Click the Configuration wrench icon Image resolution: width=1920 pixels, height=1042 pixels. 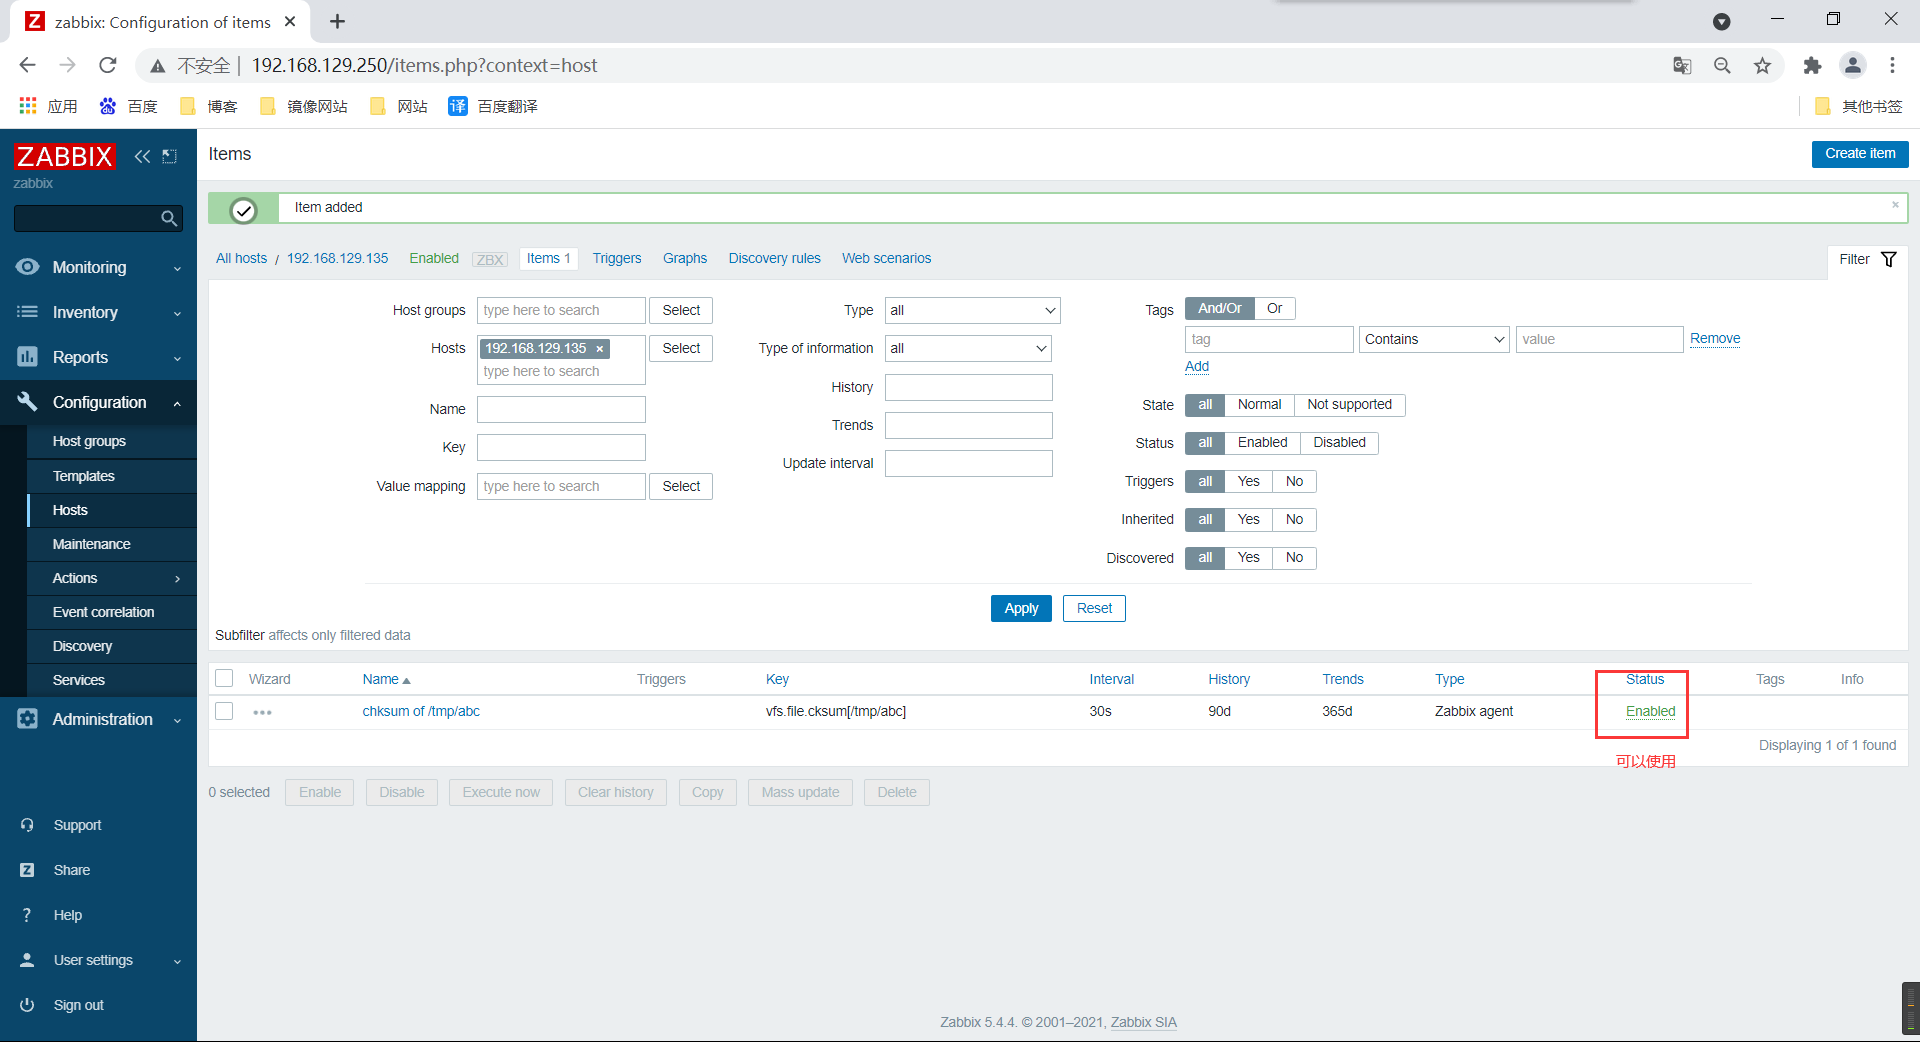point(28,402)
